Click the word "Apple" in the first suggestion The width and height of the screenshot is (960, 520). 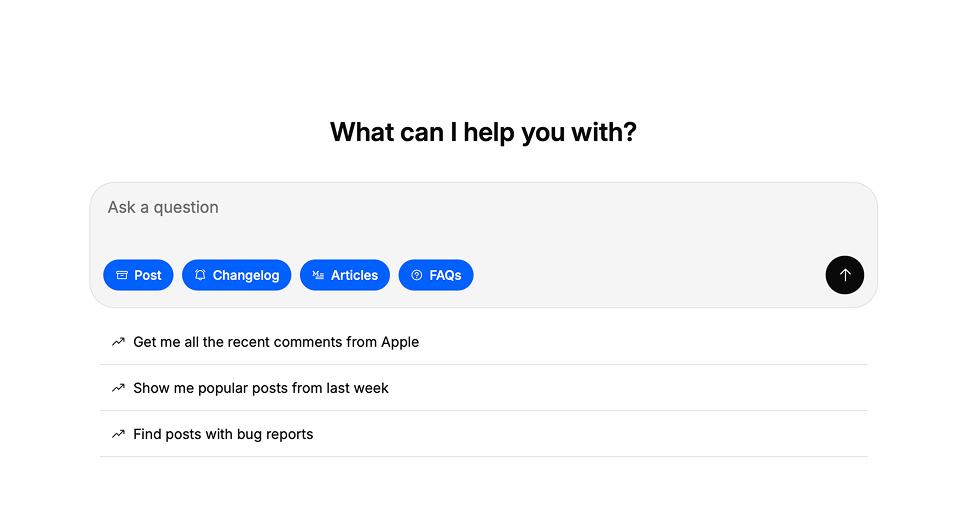(400, 342)
